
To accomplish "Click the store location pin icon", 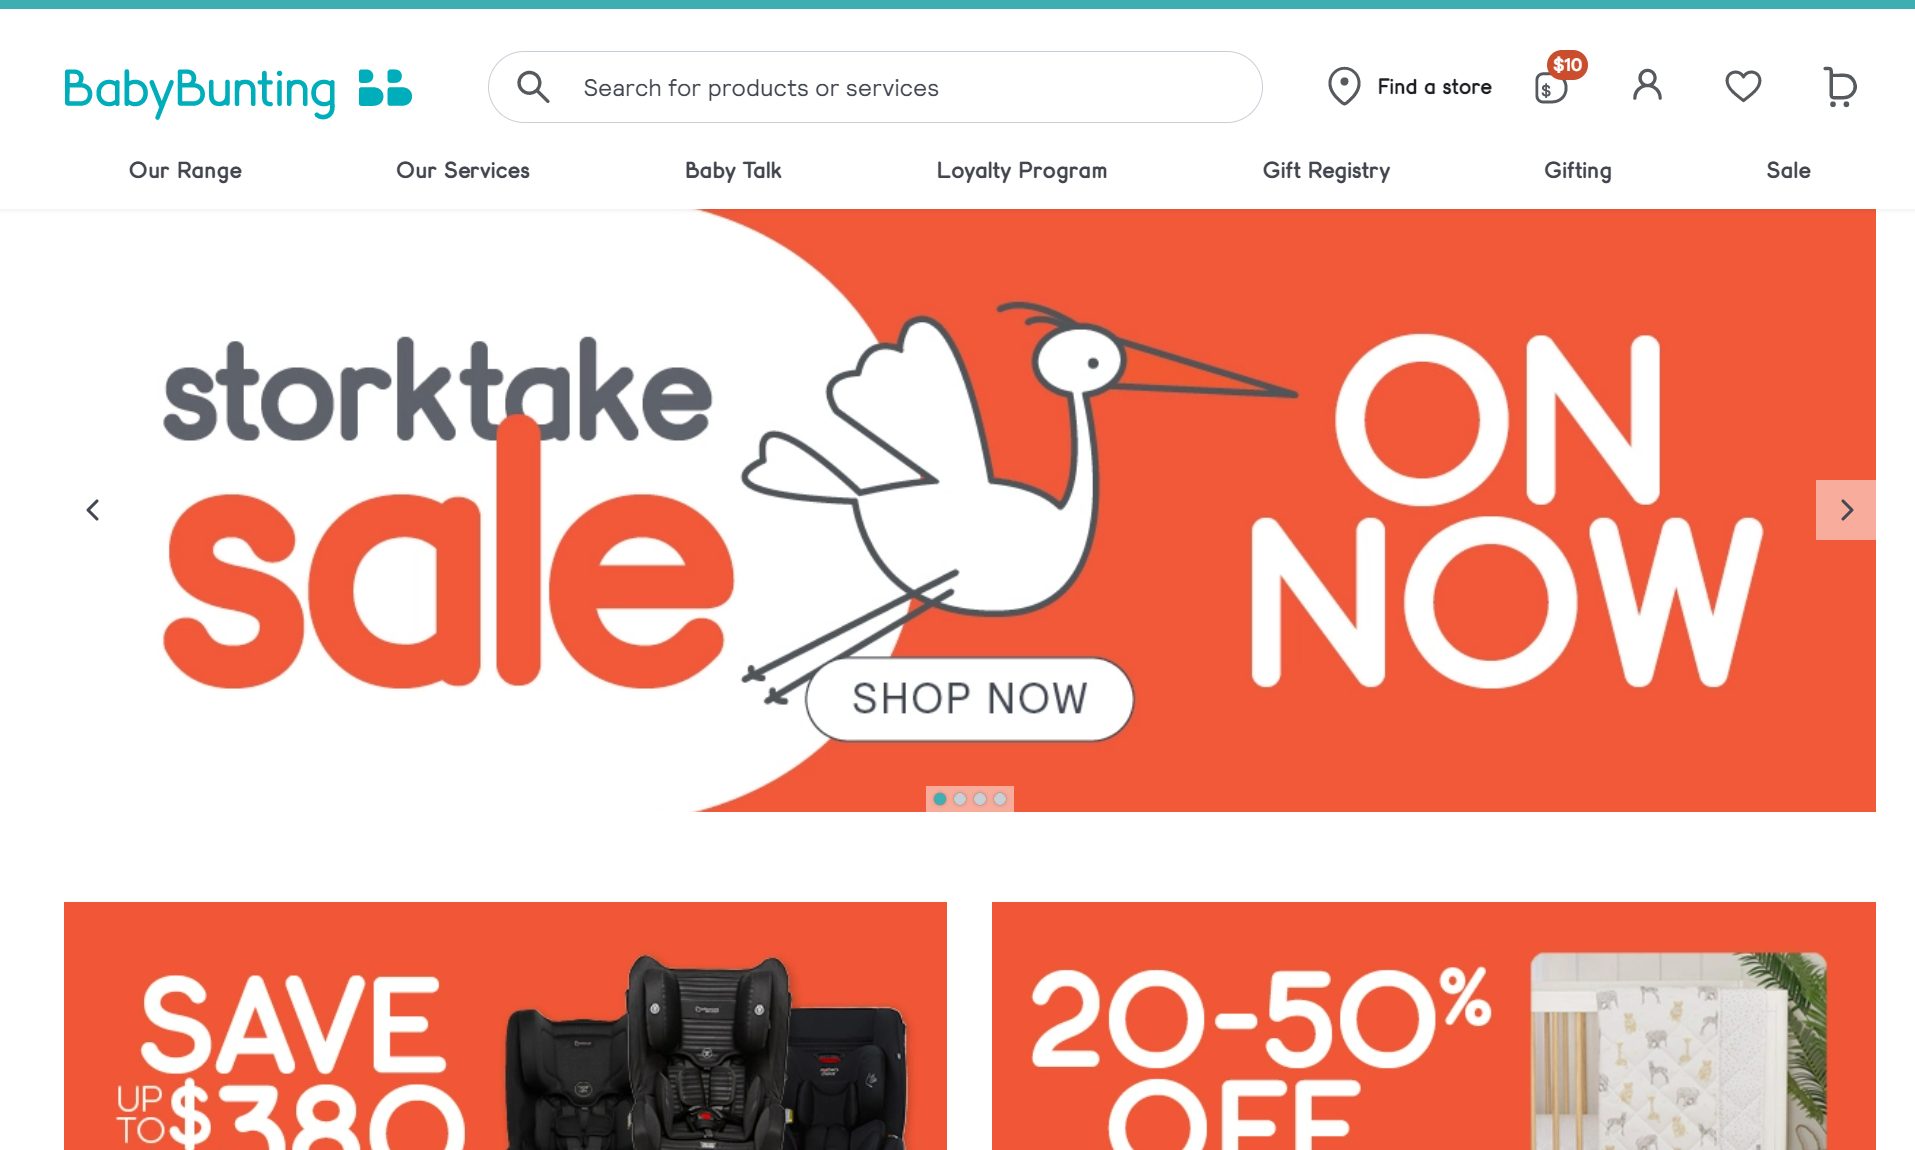I will tap(1344, 87).
